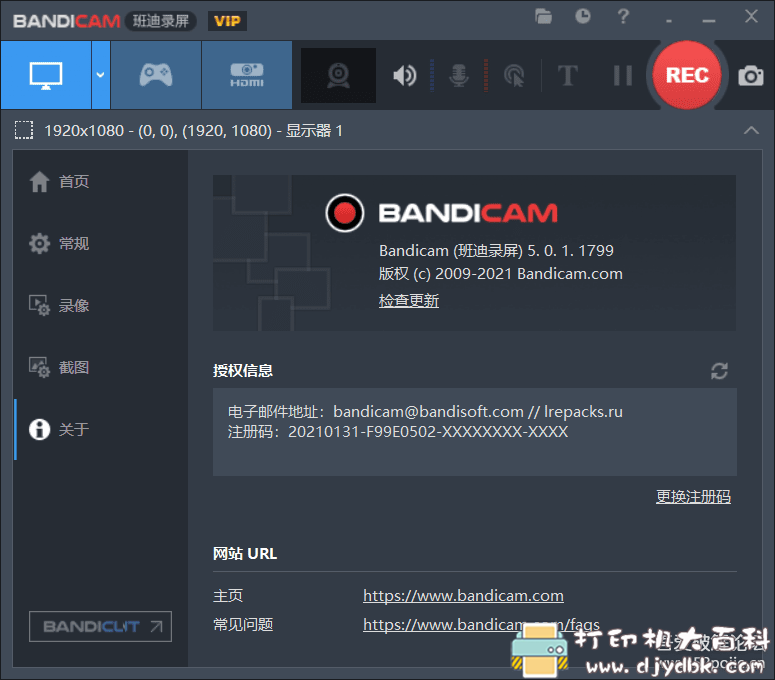
Task: Click the version text 5. 0. 1. 1799
Action: [570, 251]
